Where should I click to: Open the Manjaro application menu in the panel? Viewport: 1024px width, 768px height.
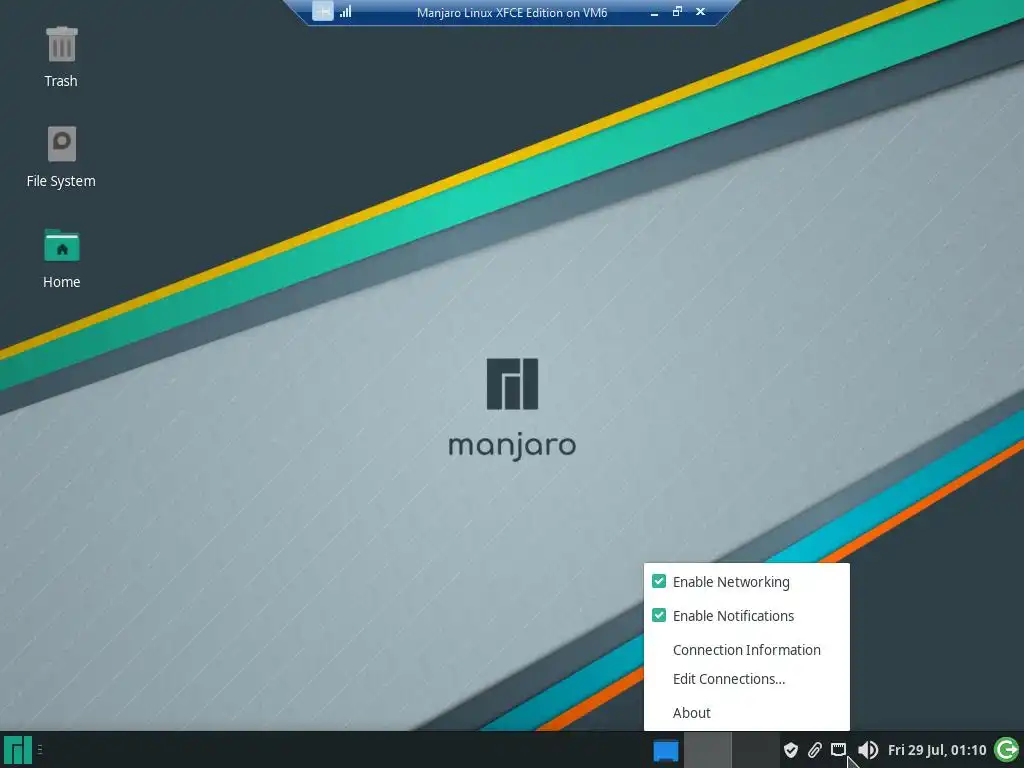[x=18, y=750]
